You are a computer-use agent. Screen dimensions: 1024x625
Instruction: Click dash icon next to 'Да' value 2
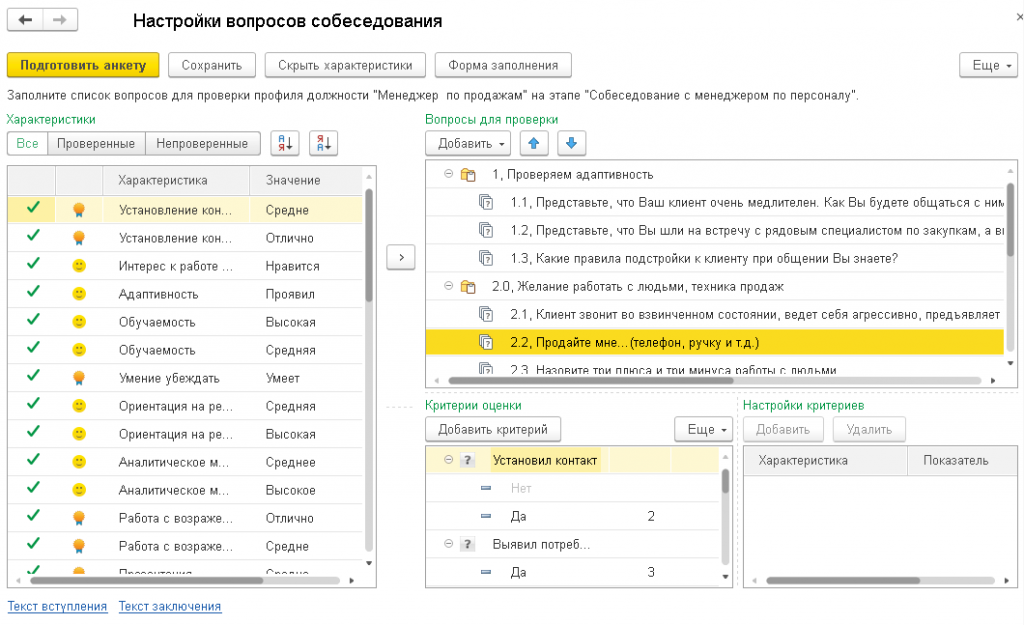[486, 516]
